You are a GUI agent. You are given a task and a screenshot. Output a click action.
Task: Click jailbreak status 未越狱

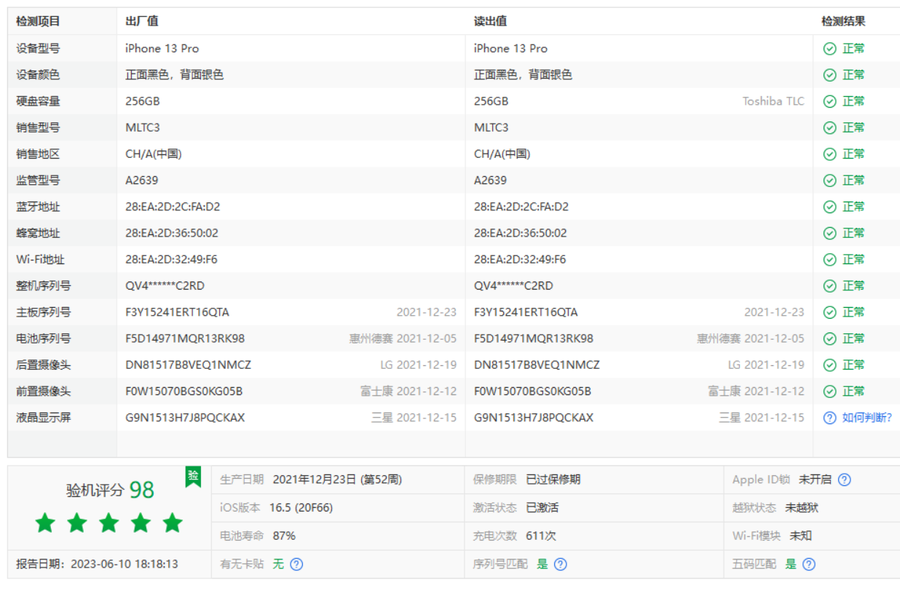[x=802, y=508]
